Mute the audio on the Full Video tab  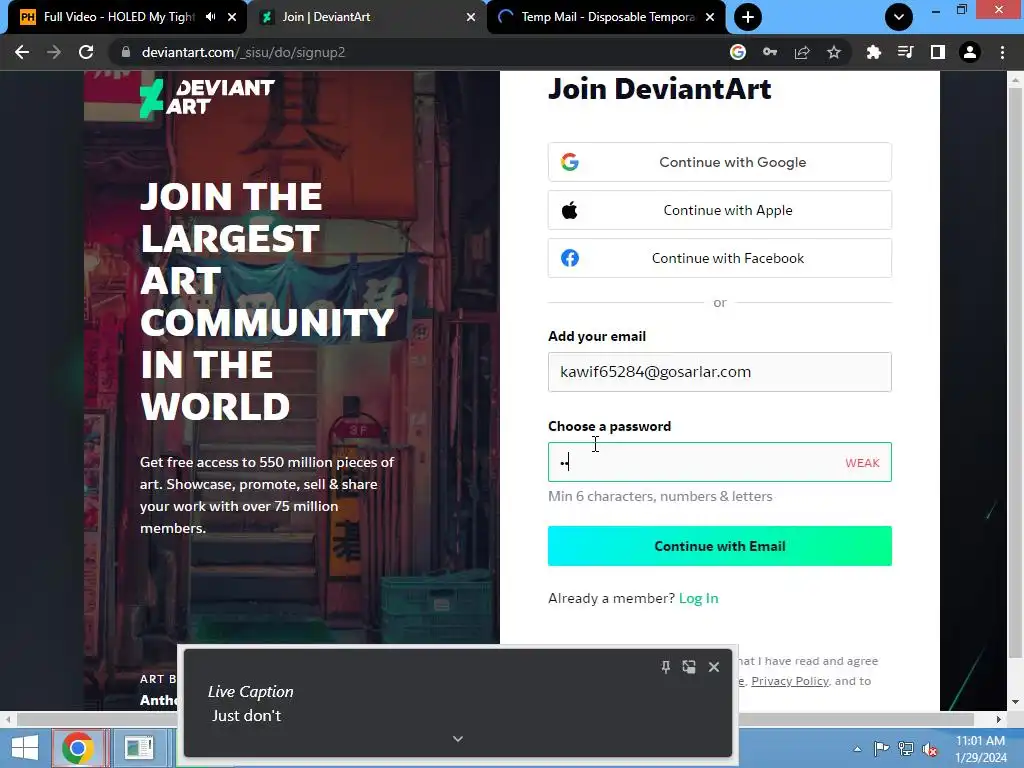coord(210,17)
